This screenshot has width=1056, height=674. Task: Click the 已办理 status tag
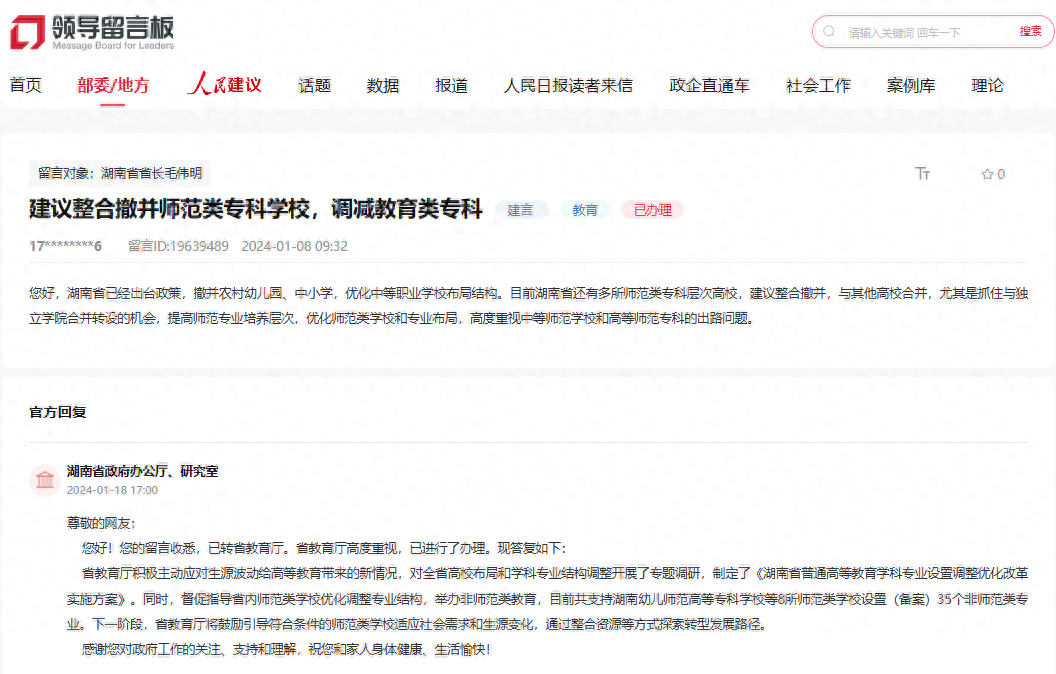click(x=652, y=210)
